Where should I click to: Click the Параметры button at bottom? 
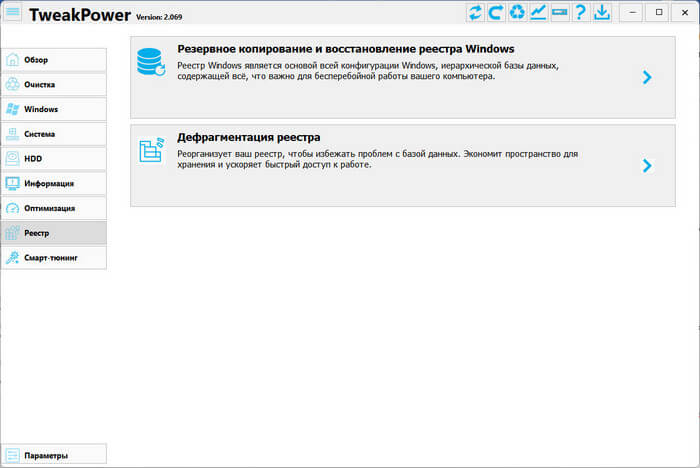click(53, 456)
